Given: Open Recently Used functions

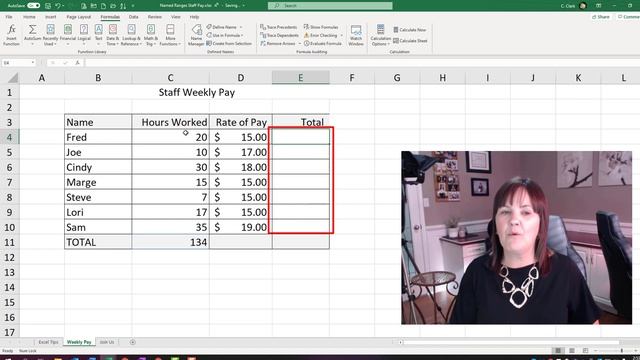Looking at the screenshot, I should (x=50, y=35).
